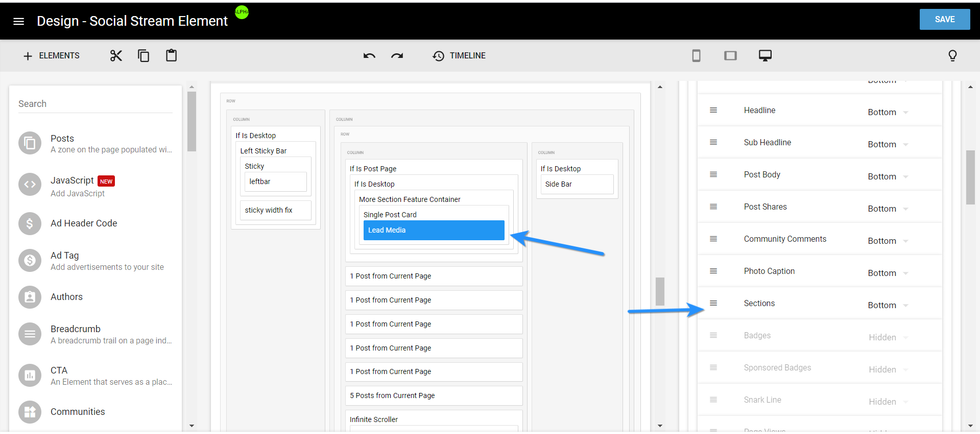Screen dimensions: 980x434
Task: Click the redo arrow
Action: point(397,56)
